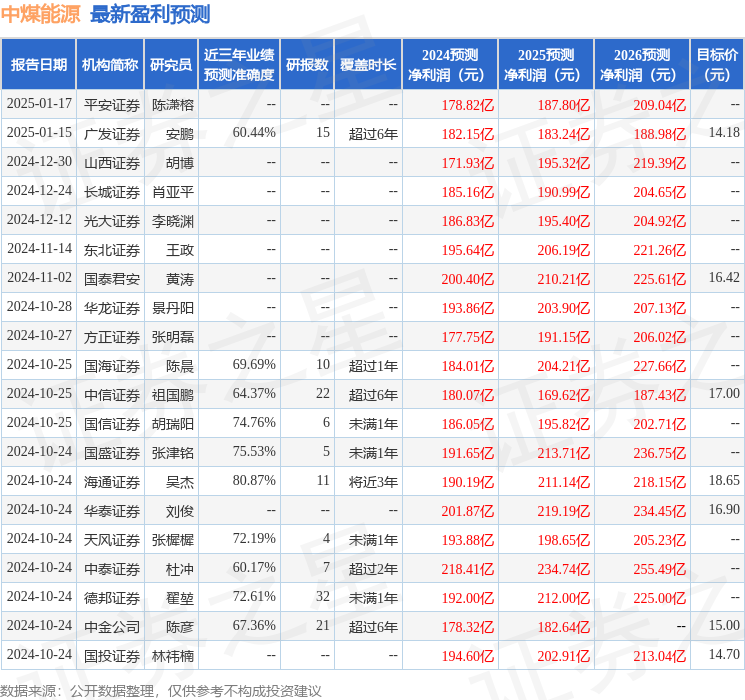Select the 国投证券 institution cell
The image size is (745, 700).
[112, 656]
